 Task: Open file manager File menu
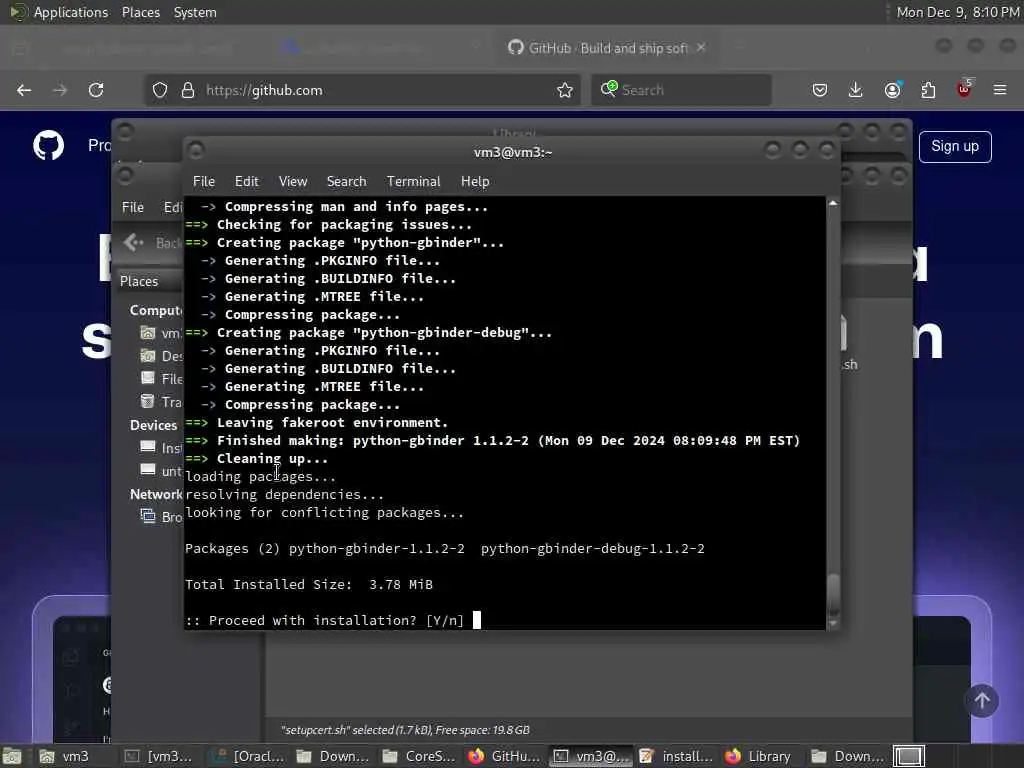133,207
